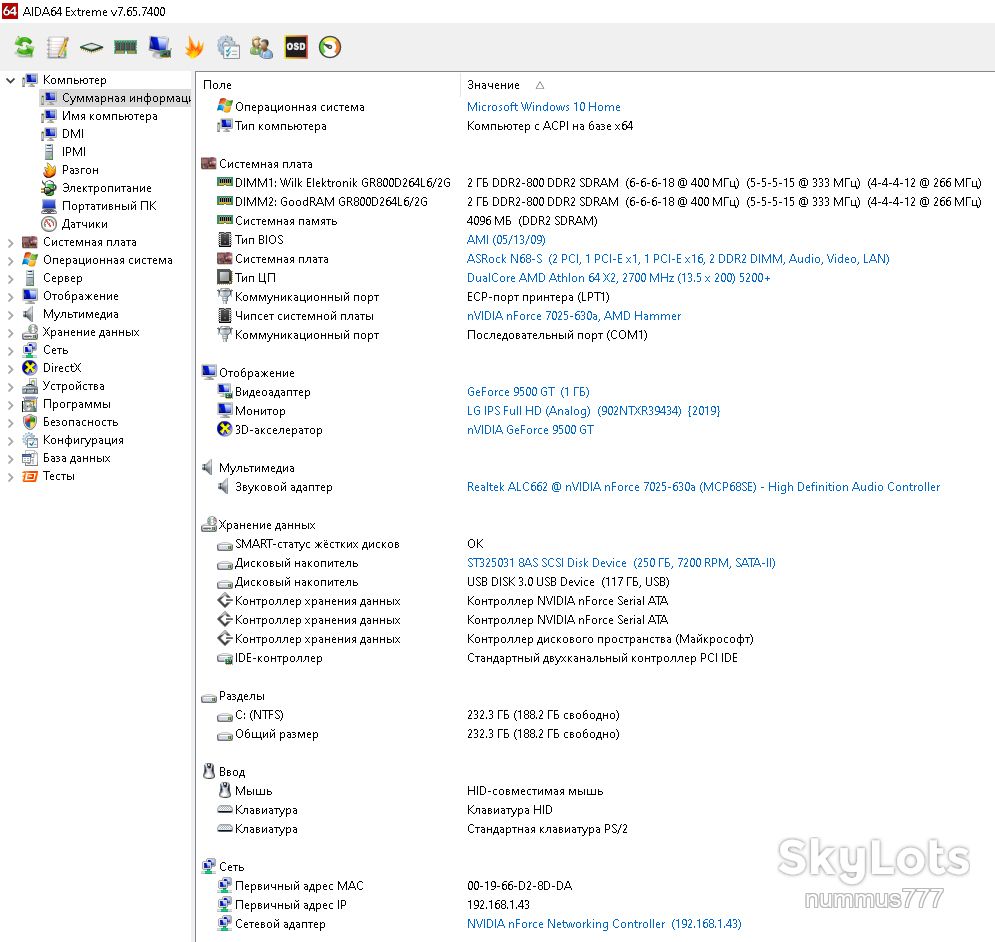This screenshot has height=942, width=995.
Task: Select the Тип компьютера row
Action: pos(595,126)
